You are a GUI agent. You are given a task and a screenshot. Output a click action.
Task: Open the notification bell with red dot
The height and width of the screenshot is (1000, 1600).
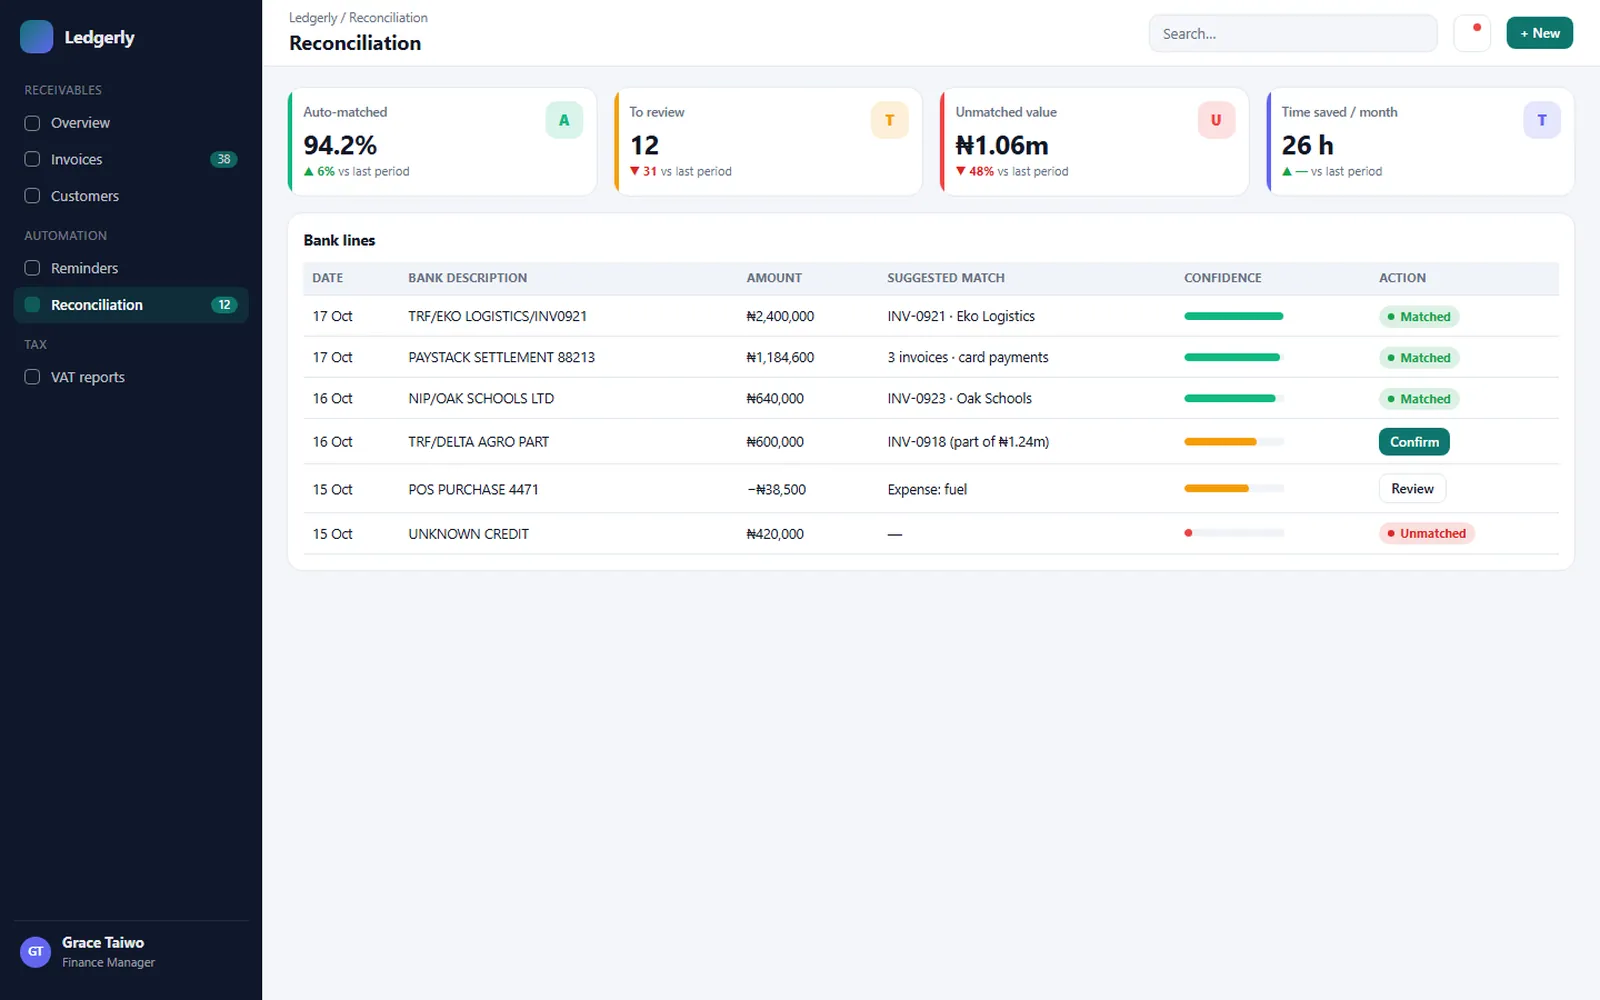tap(1472, 33)
